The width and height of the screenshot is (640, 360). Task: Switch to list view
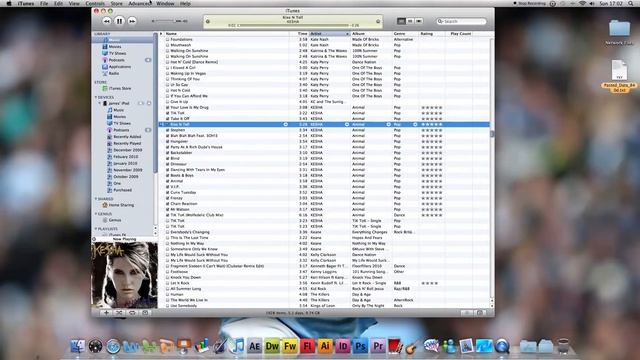pyautogui.click(x=401, y=21)
